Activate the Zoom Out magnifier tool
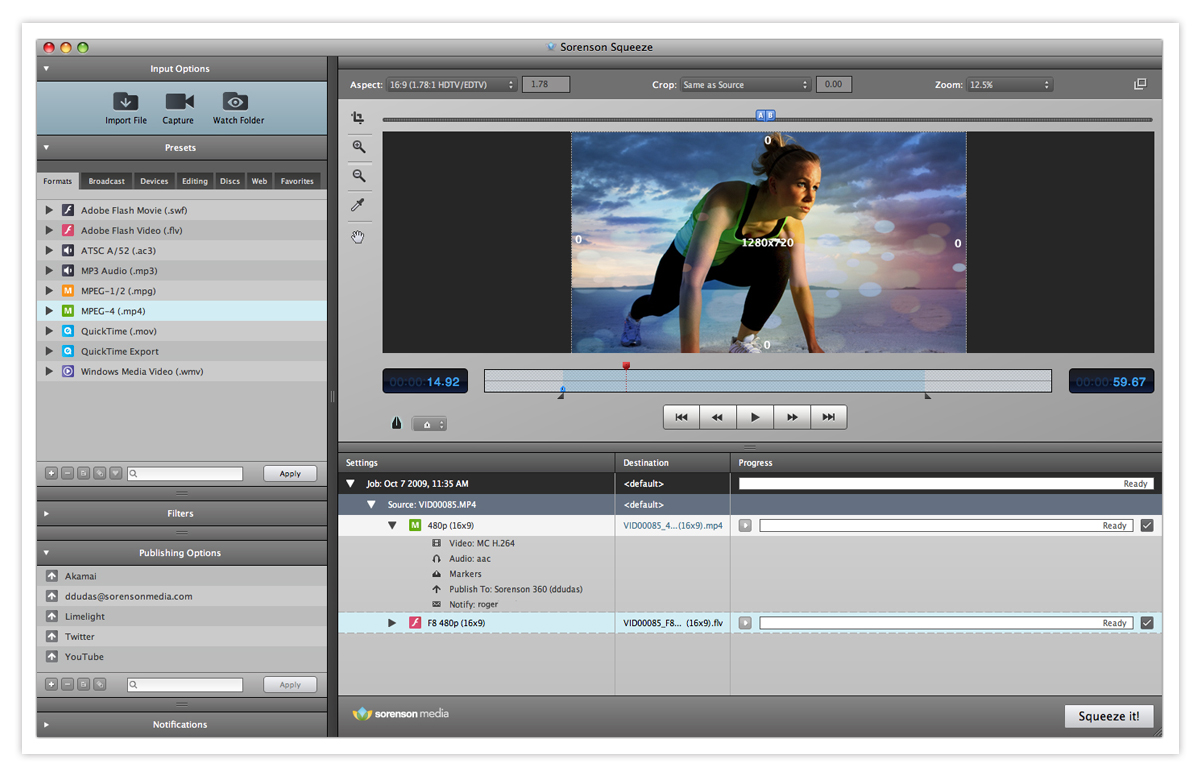The width and height of the screenshot is (1202, 777). 359,176
